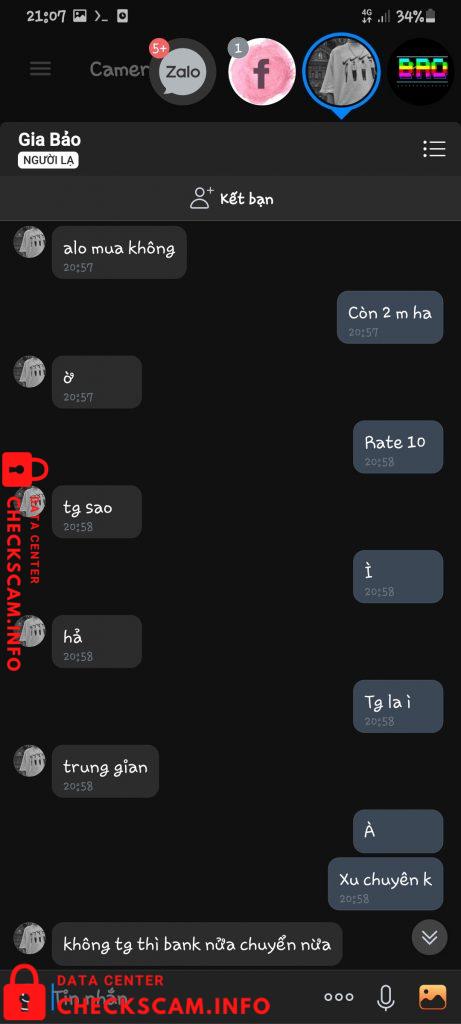Tap the avatar beside 'alo mua không'

(29, 242)
